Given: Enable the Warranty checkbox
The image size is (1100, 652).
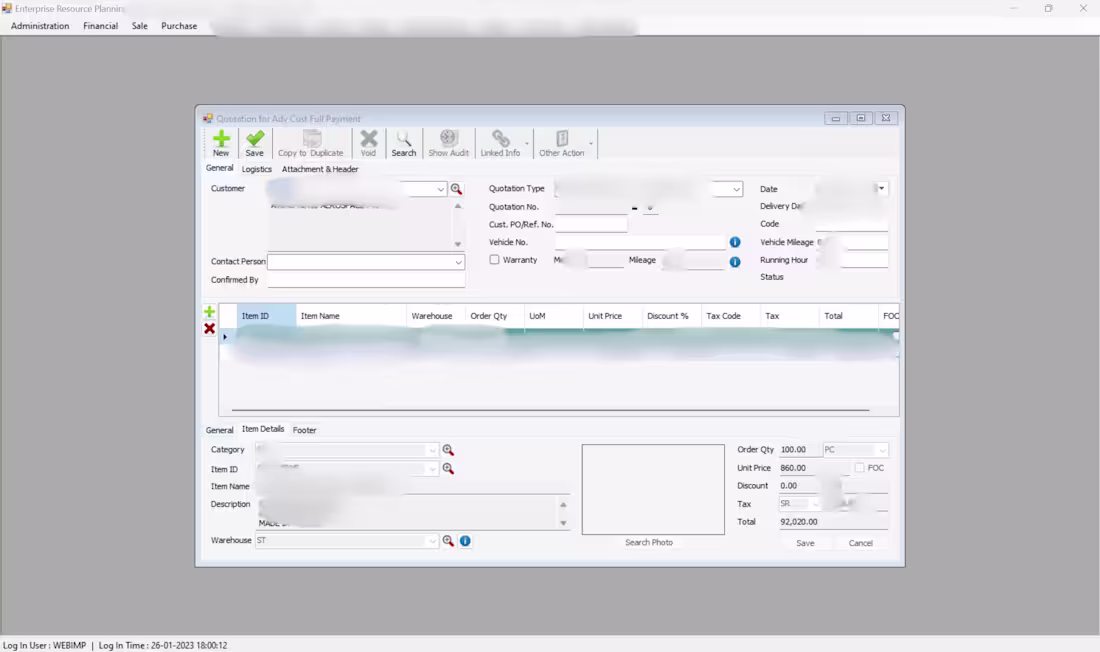Looking at the screenshot, I should (494, 259).
